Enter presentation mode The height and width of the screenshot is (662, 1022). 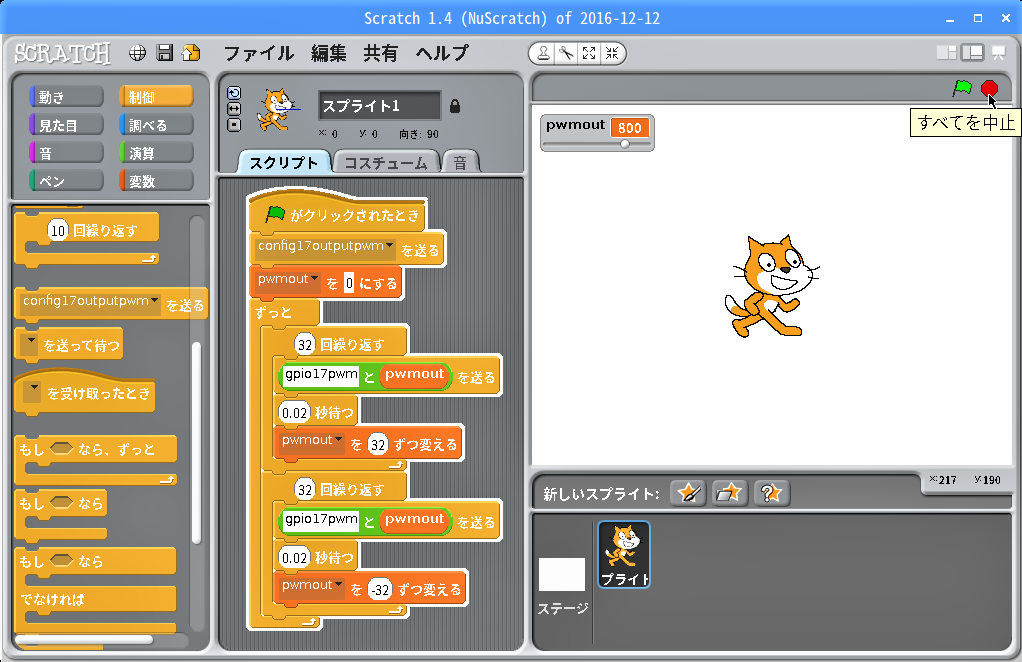pyautogui.click(x=999, y=53)
